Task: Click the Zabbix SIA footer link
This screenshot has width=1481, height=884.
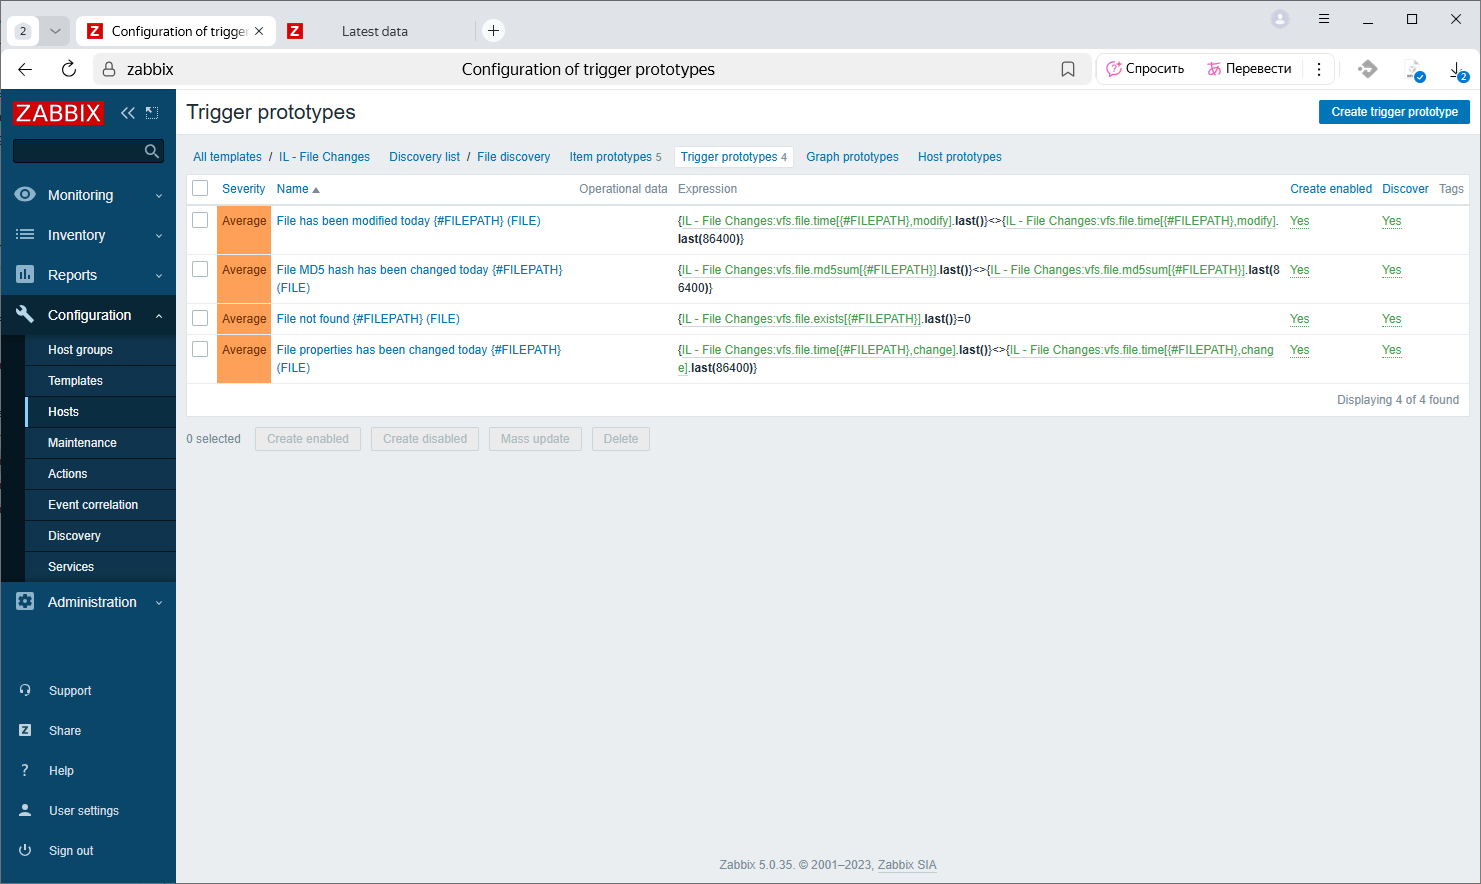Action: [907, 865]
